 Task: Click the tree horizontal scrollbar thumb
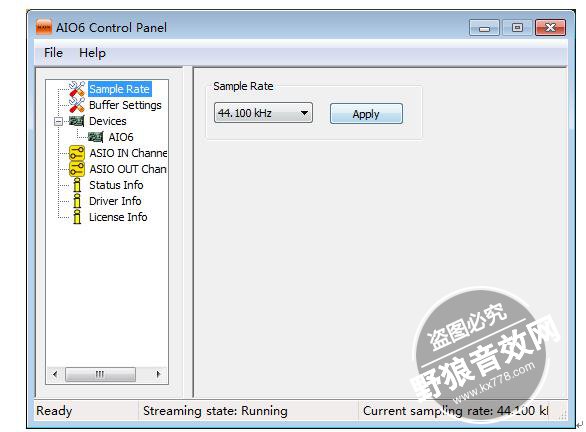point(100,374)
